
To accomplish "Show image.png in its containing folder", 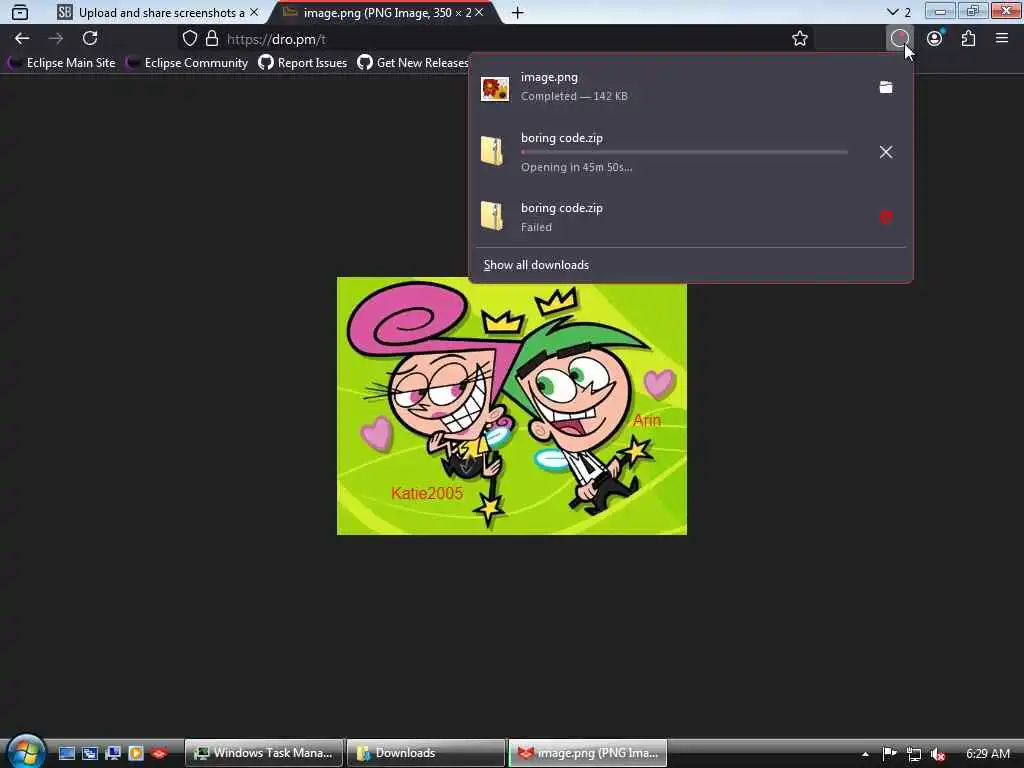I will click(x=886, y=87).
